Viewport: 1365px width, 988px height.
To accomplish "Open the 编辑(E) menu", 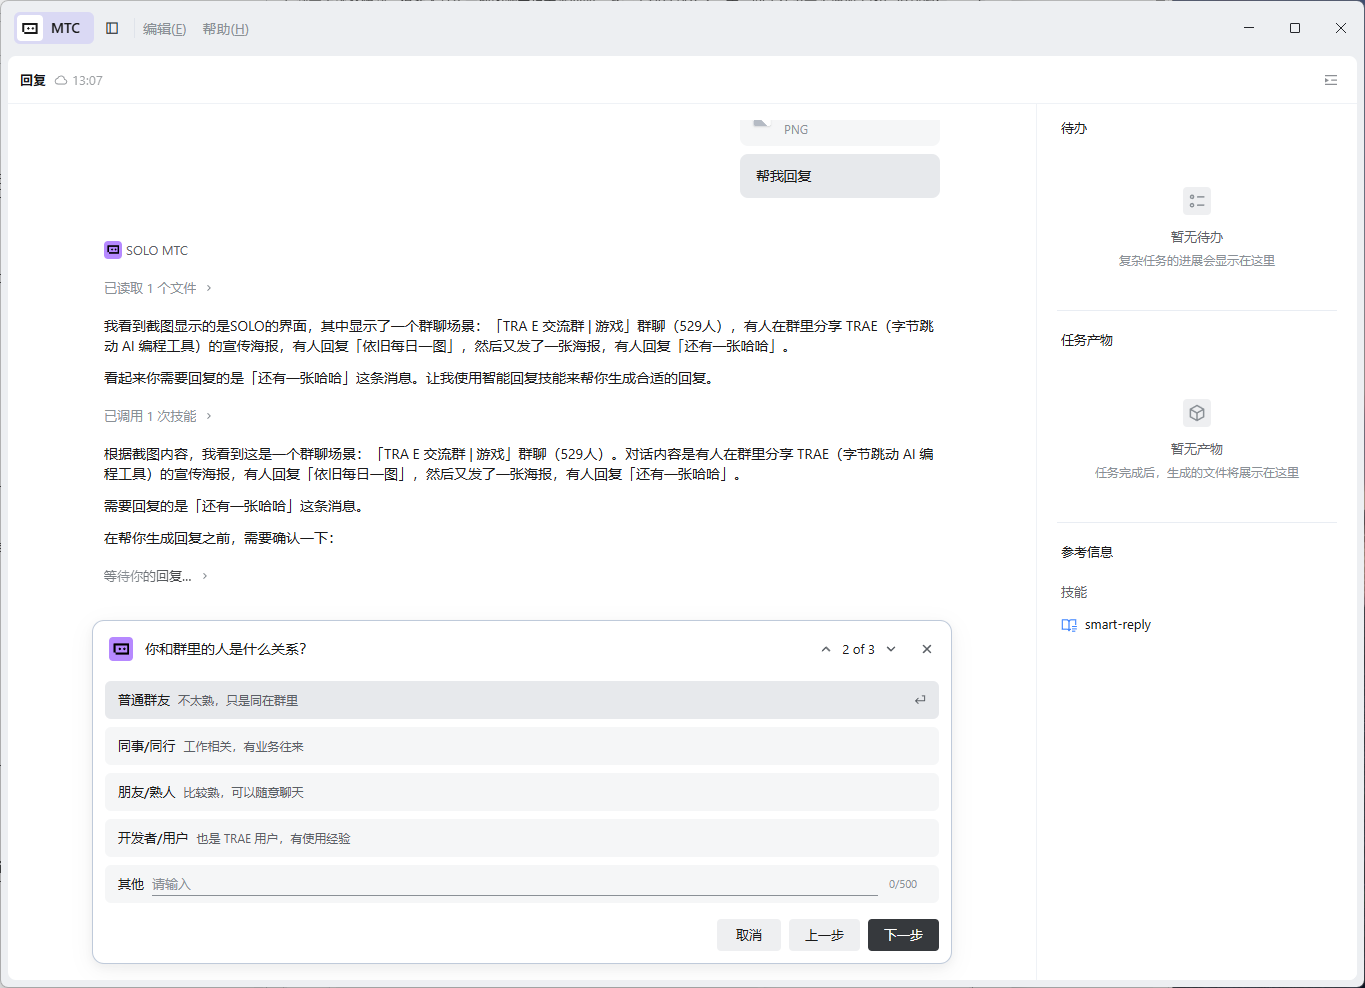I will [164, 29].
